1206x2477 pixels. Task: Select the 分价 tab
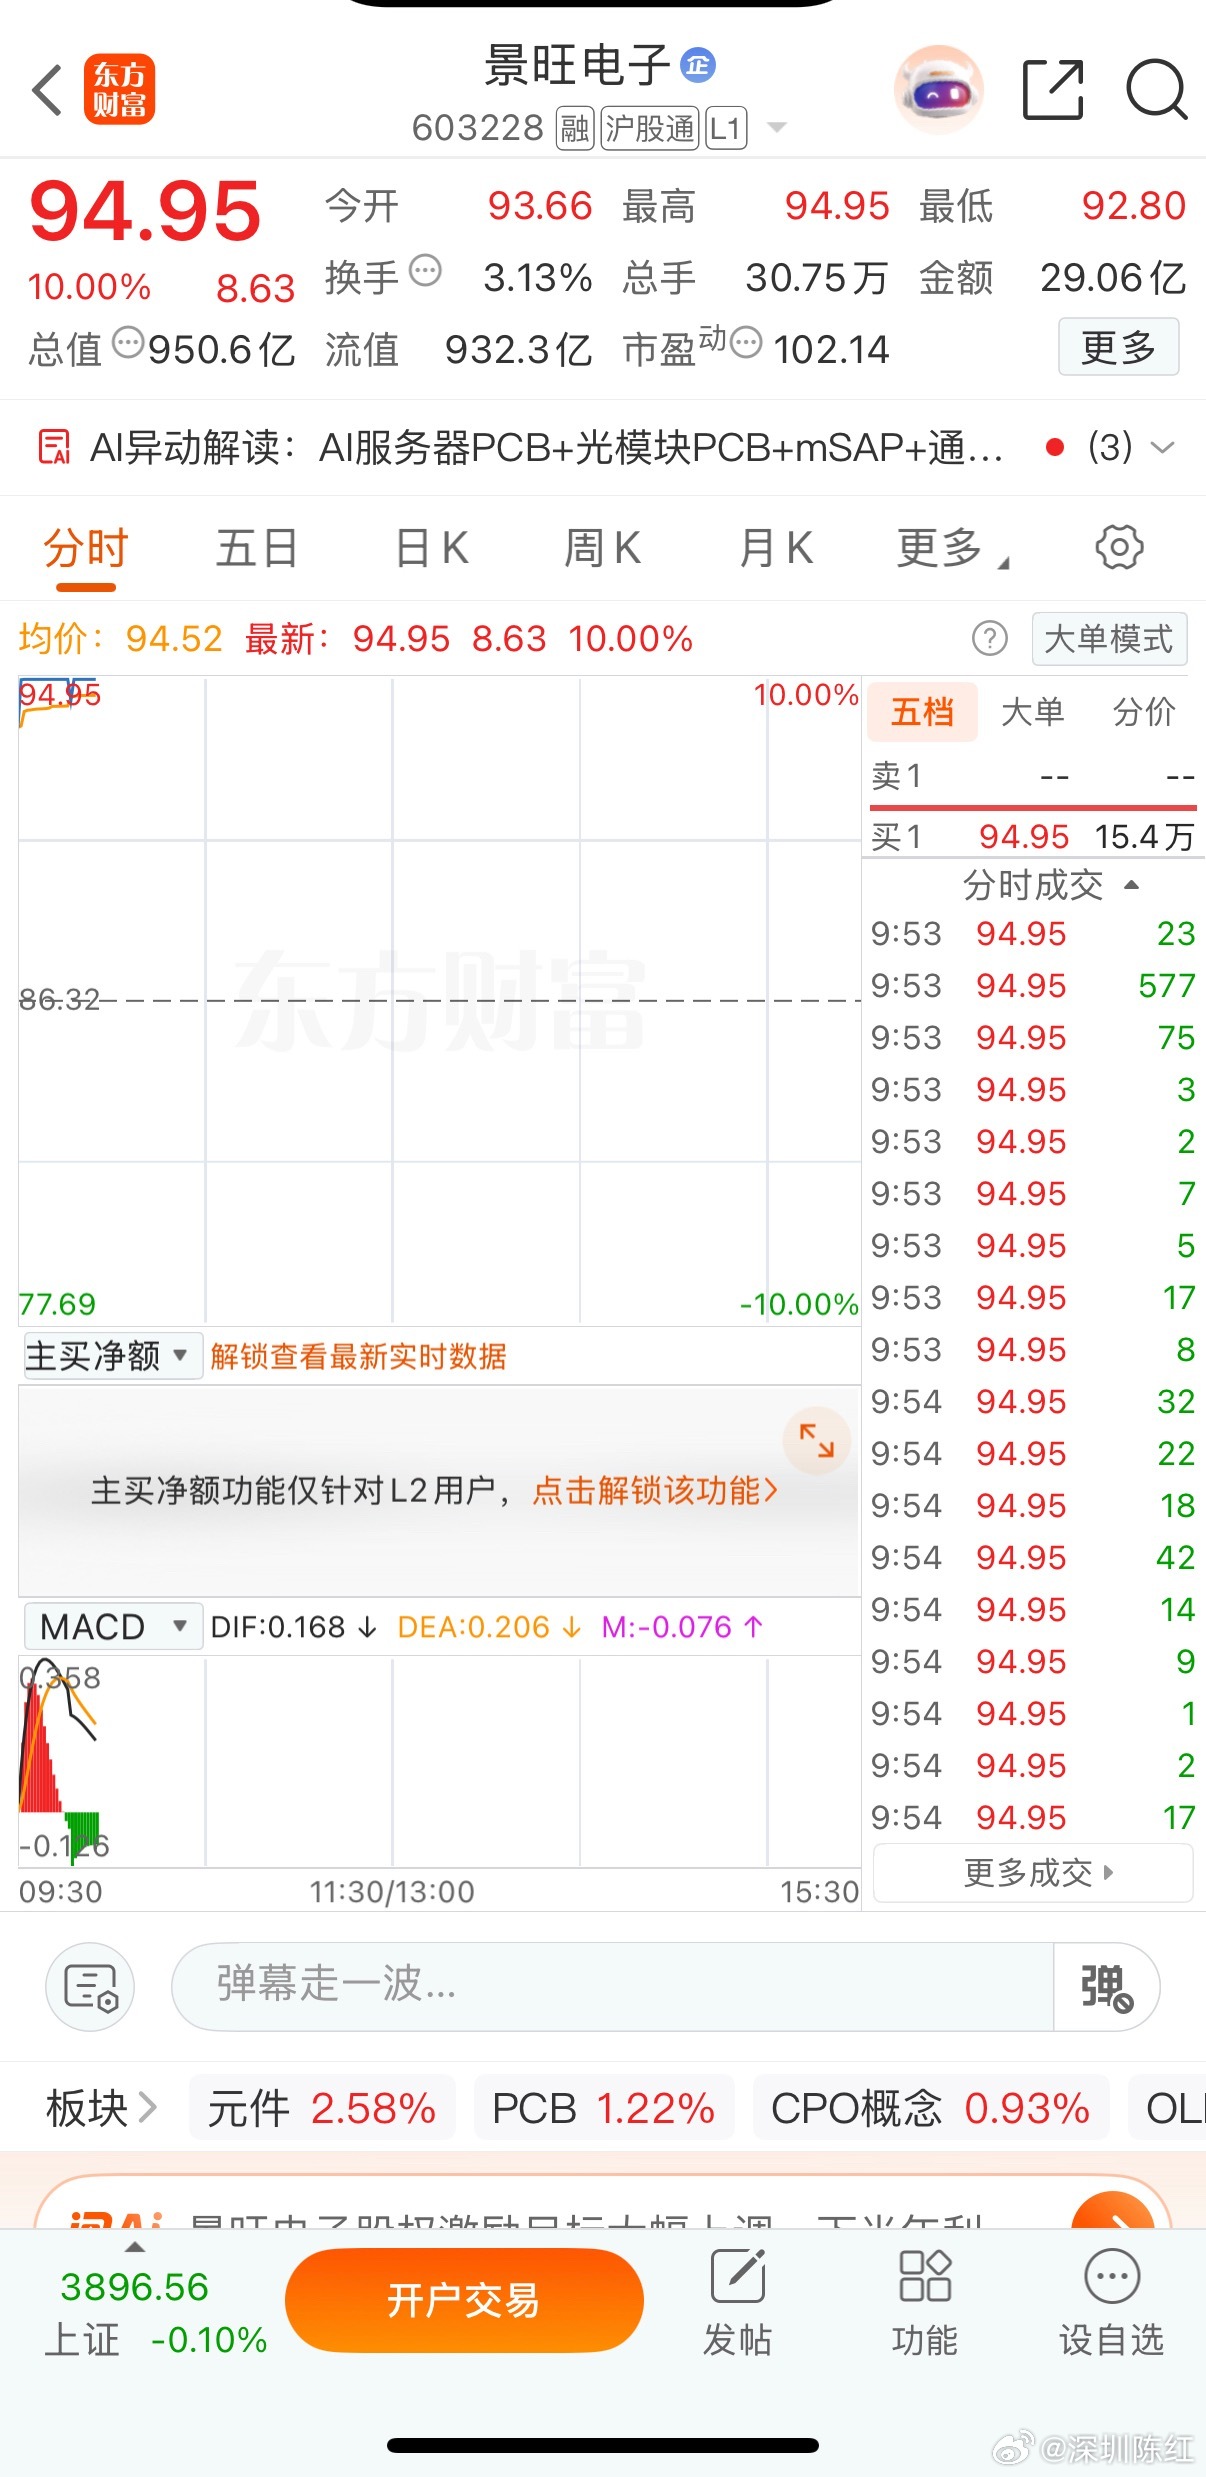[1144, 712]
